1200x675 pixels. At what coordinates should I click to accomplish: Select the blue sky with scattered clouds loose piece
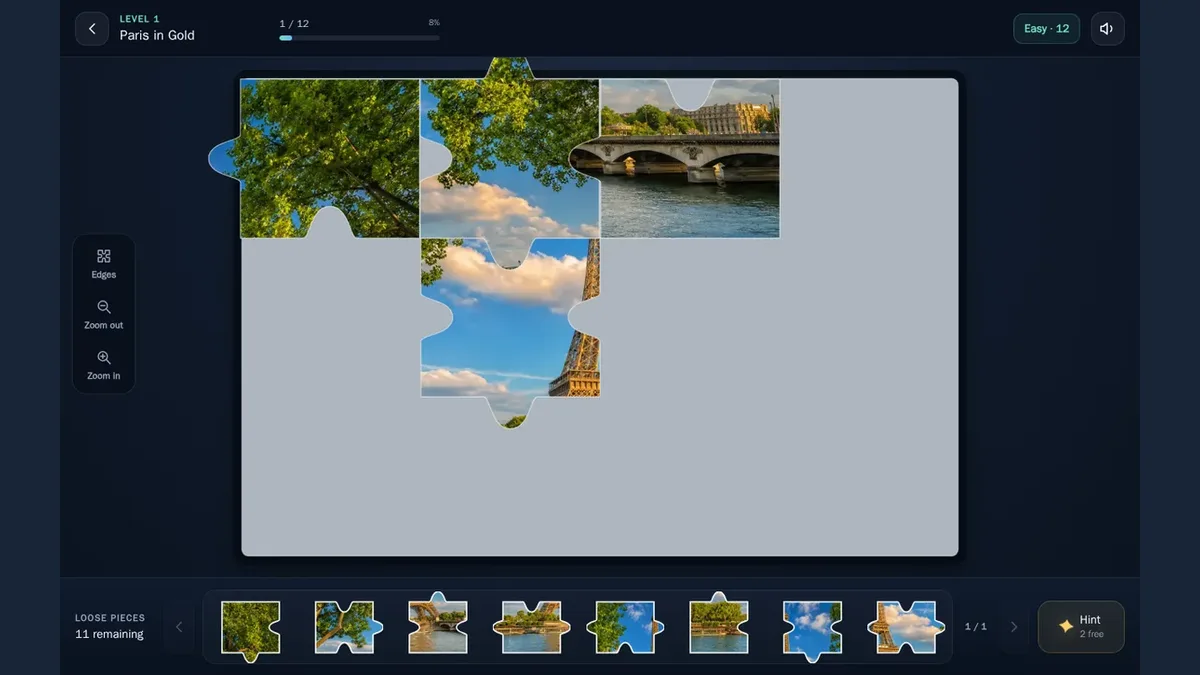812,630
